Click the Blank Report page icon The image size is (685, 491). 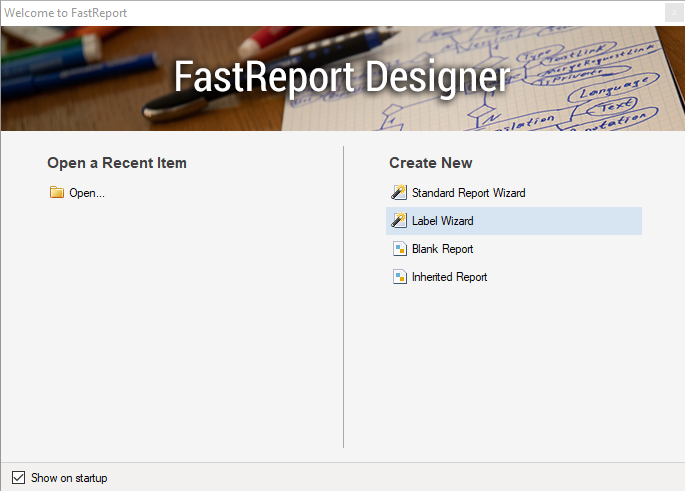[400, 249]
